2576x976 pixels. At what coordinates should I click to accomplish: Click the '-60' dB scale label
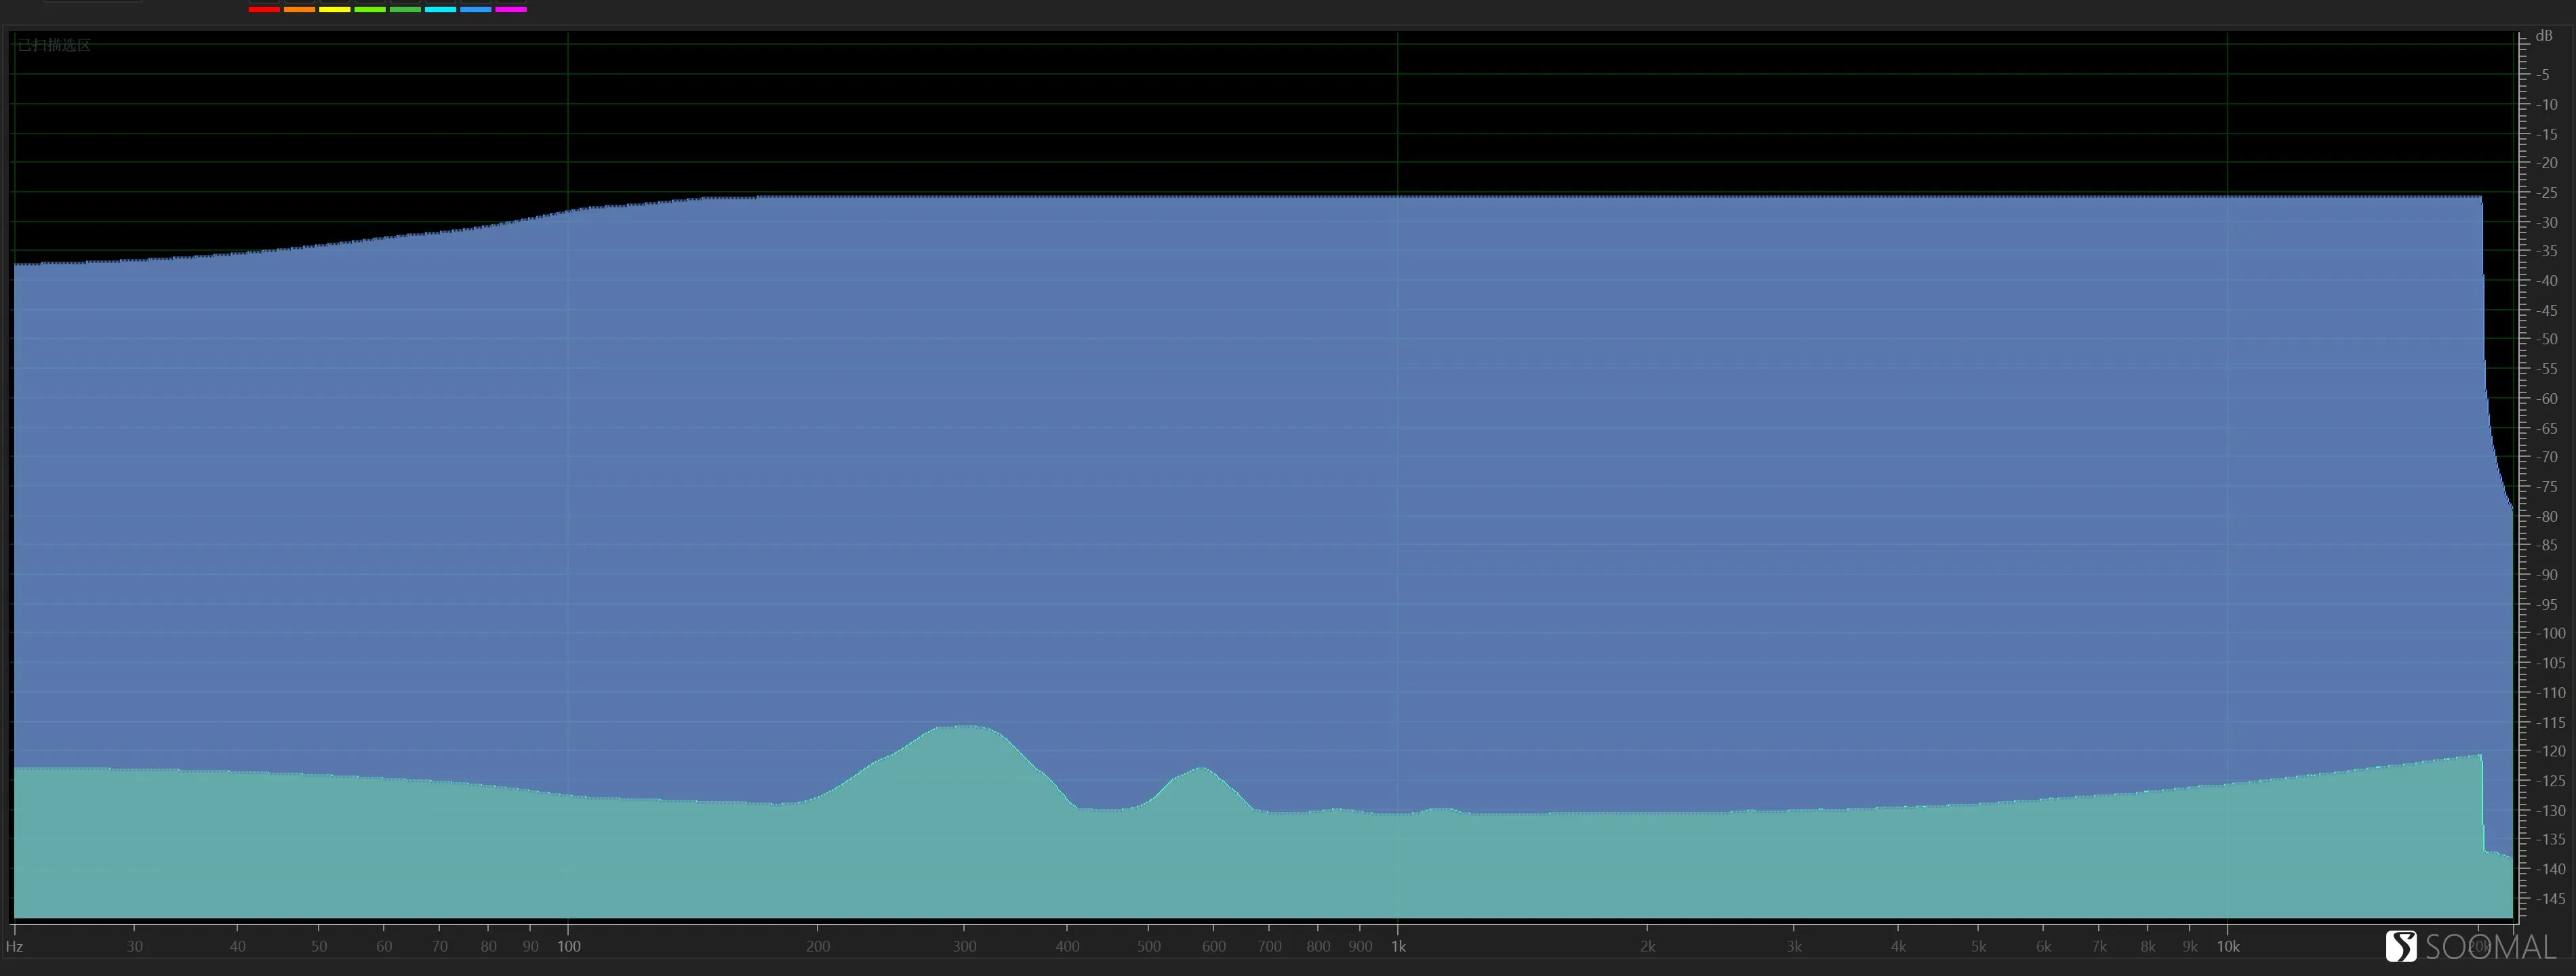pyautogui.click(x=2546, y=399)
